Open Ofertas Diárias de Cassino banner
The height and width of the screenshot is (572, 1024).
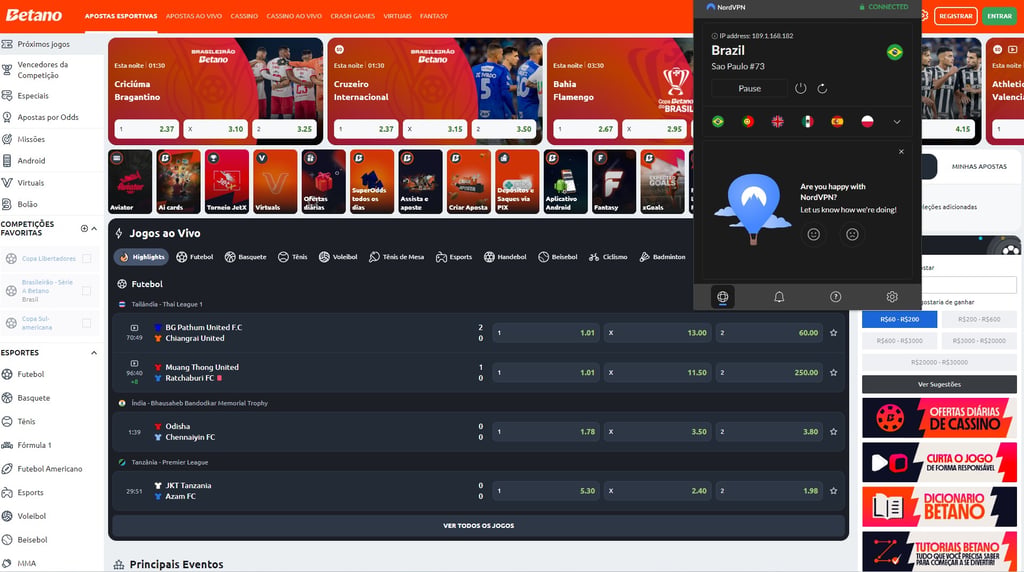(939, 418)
